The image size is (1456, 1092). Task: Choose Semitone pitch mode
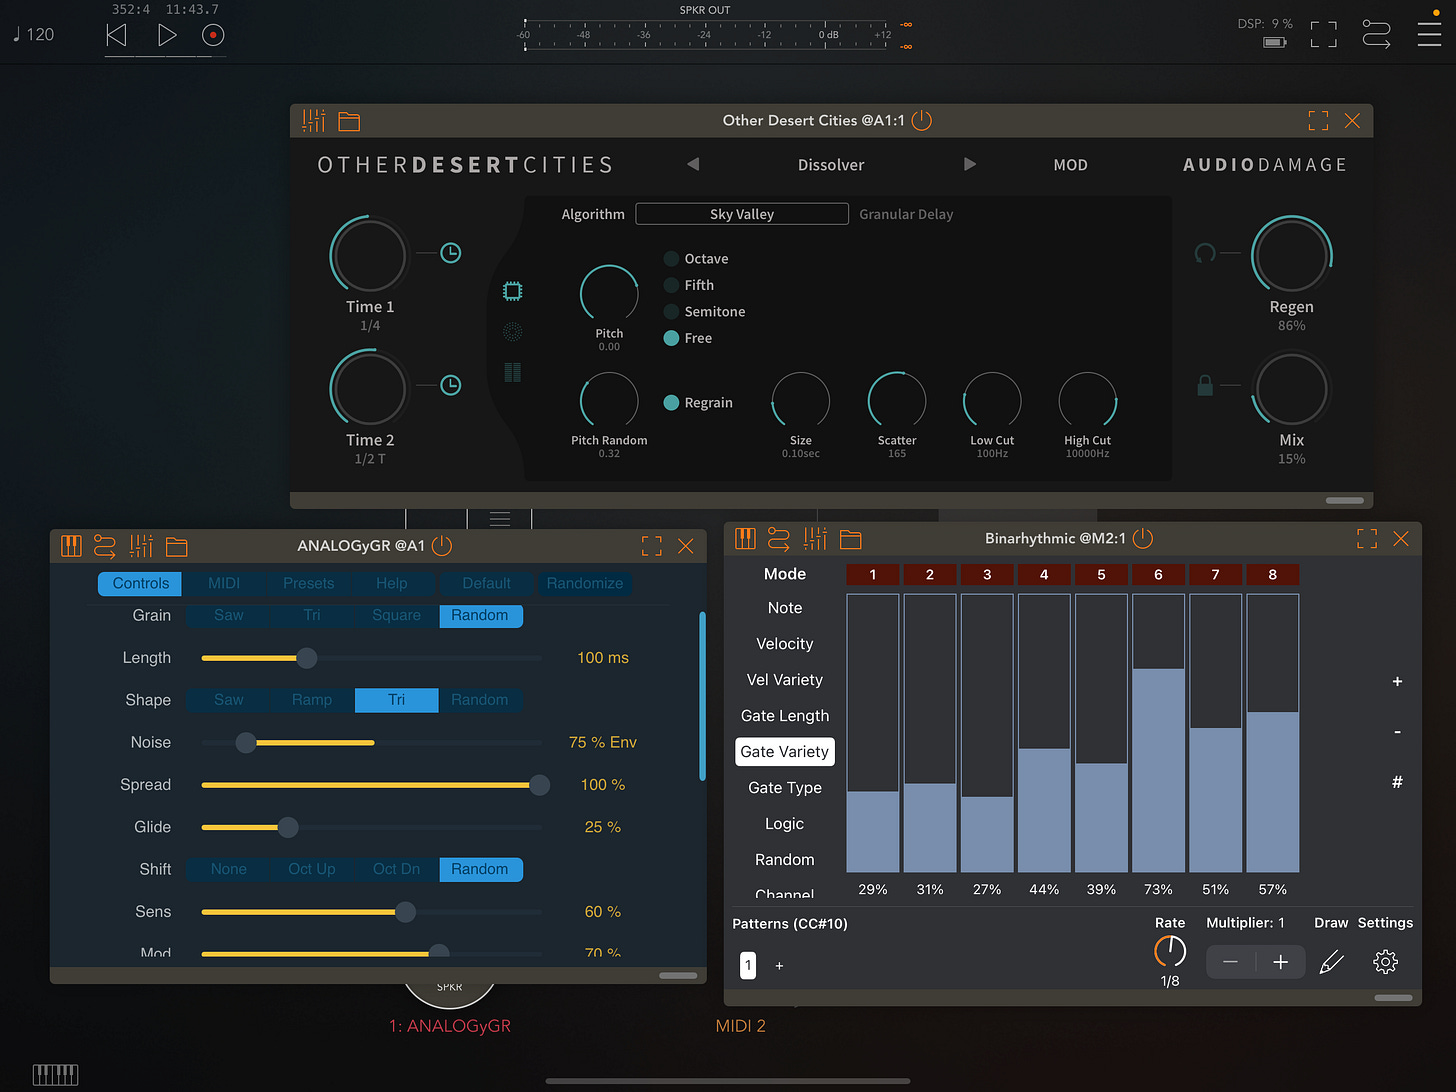pos(704,312)
